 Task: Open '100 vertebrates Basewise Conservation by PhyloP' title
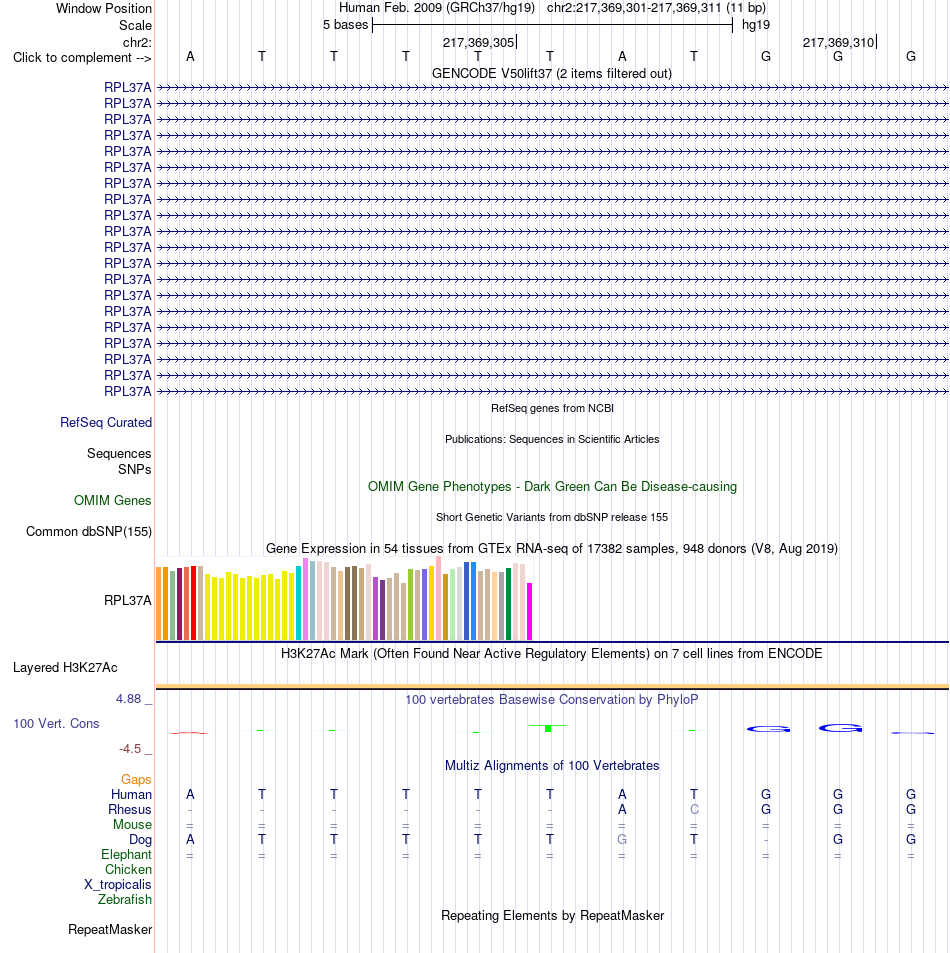(x=552, y=700)
